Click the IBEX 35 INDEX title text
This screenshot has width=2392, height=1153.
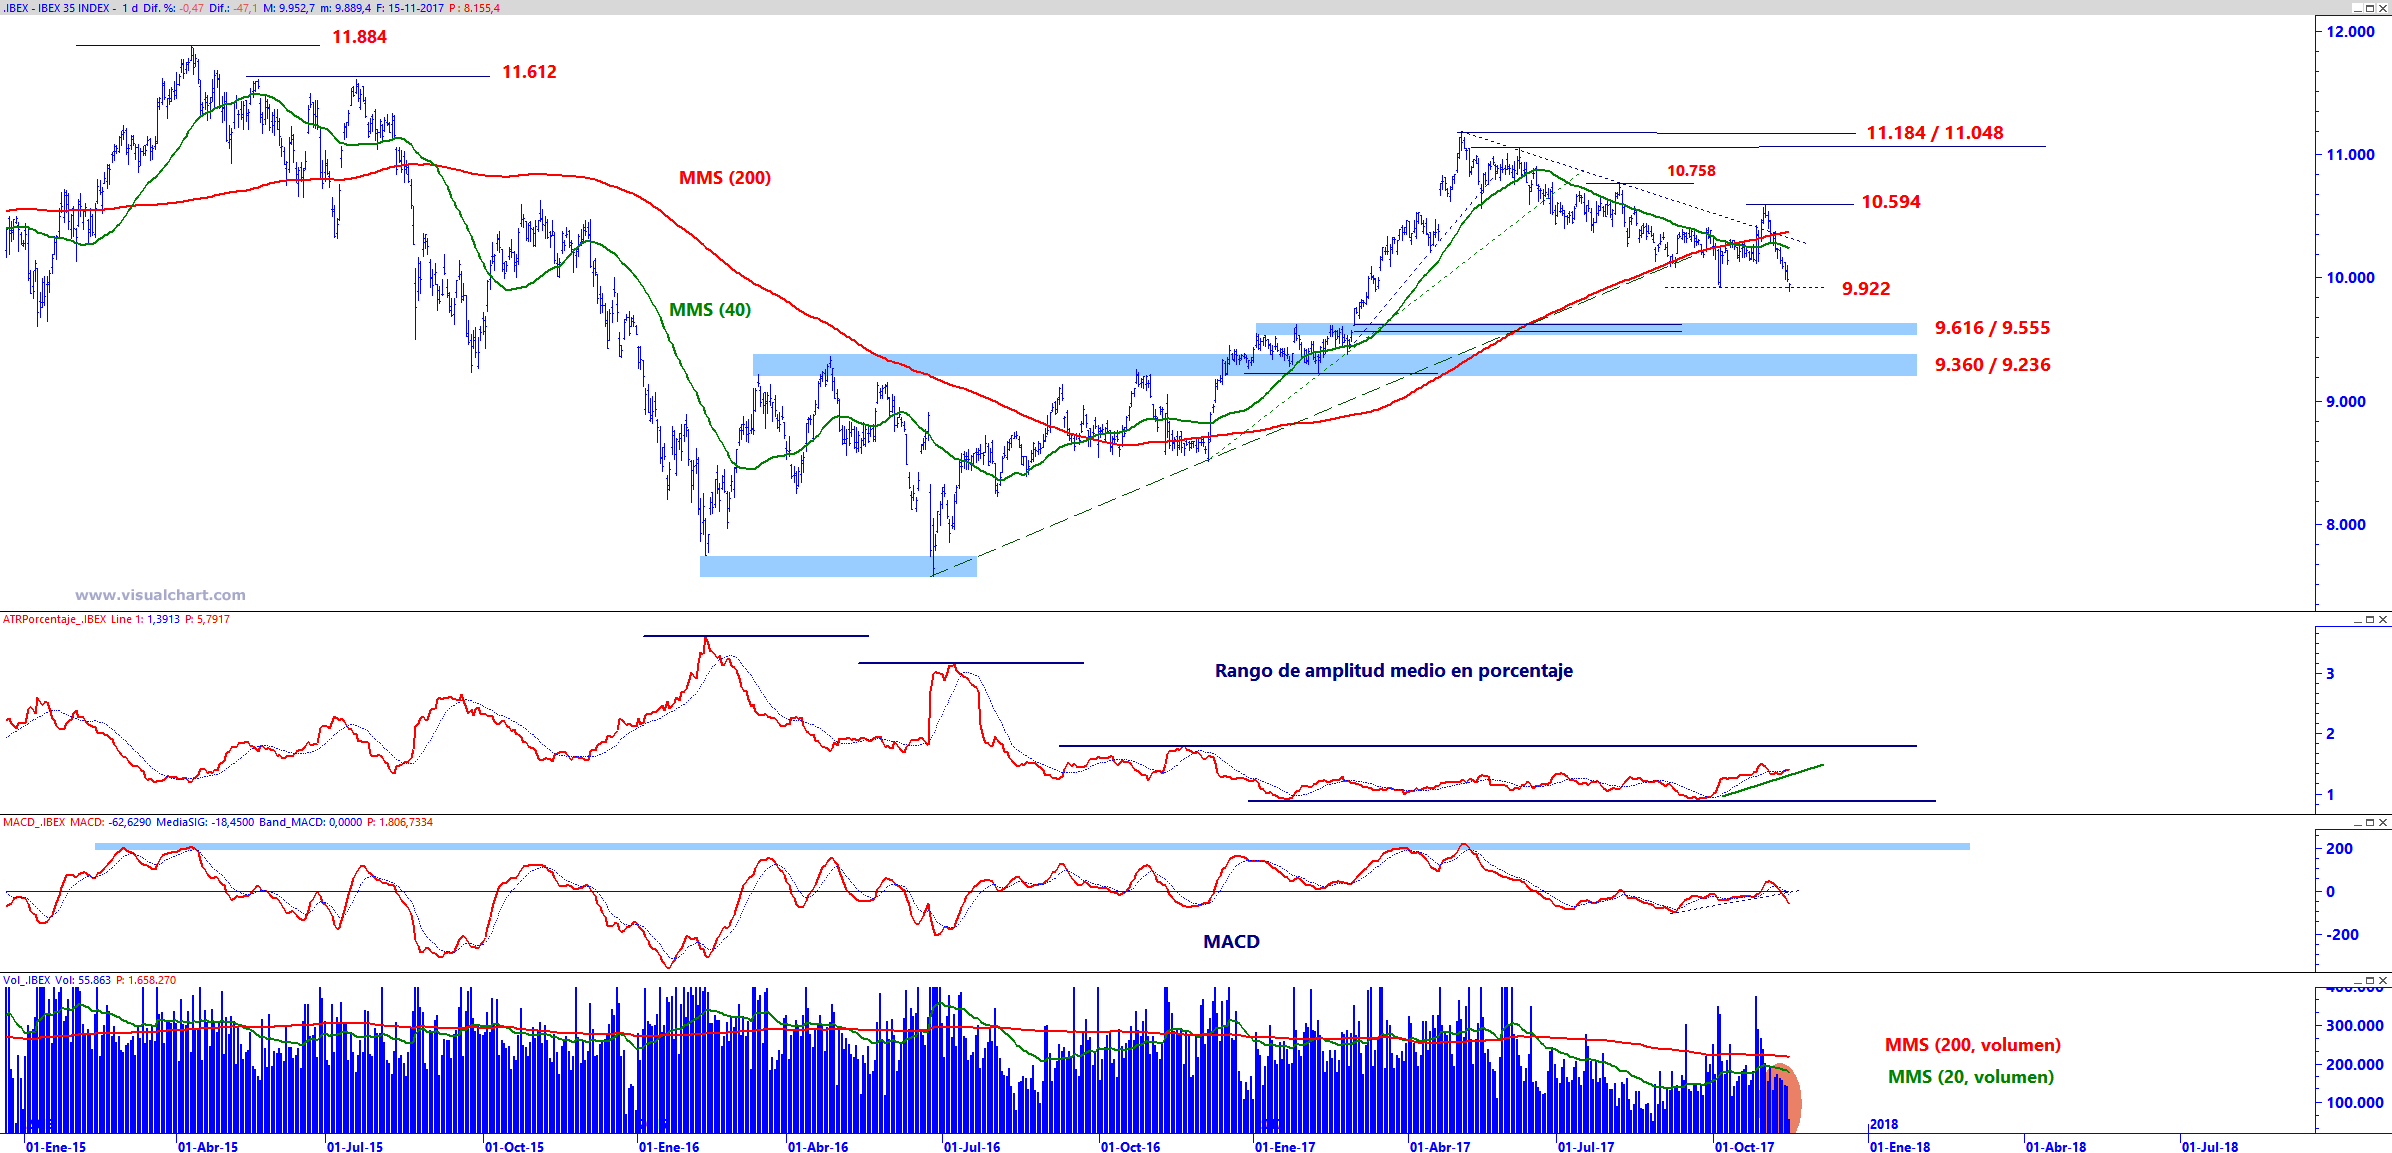[73, 8]
